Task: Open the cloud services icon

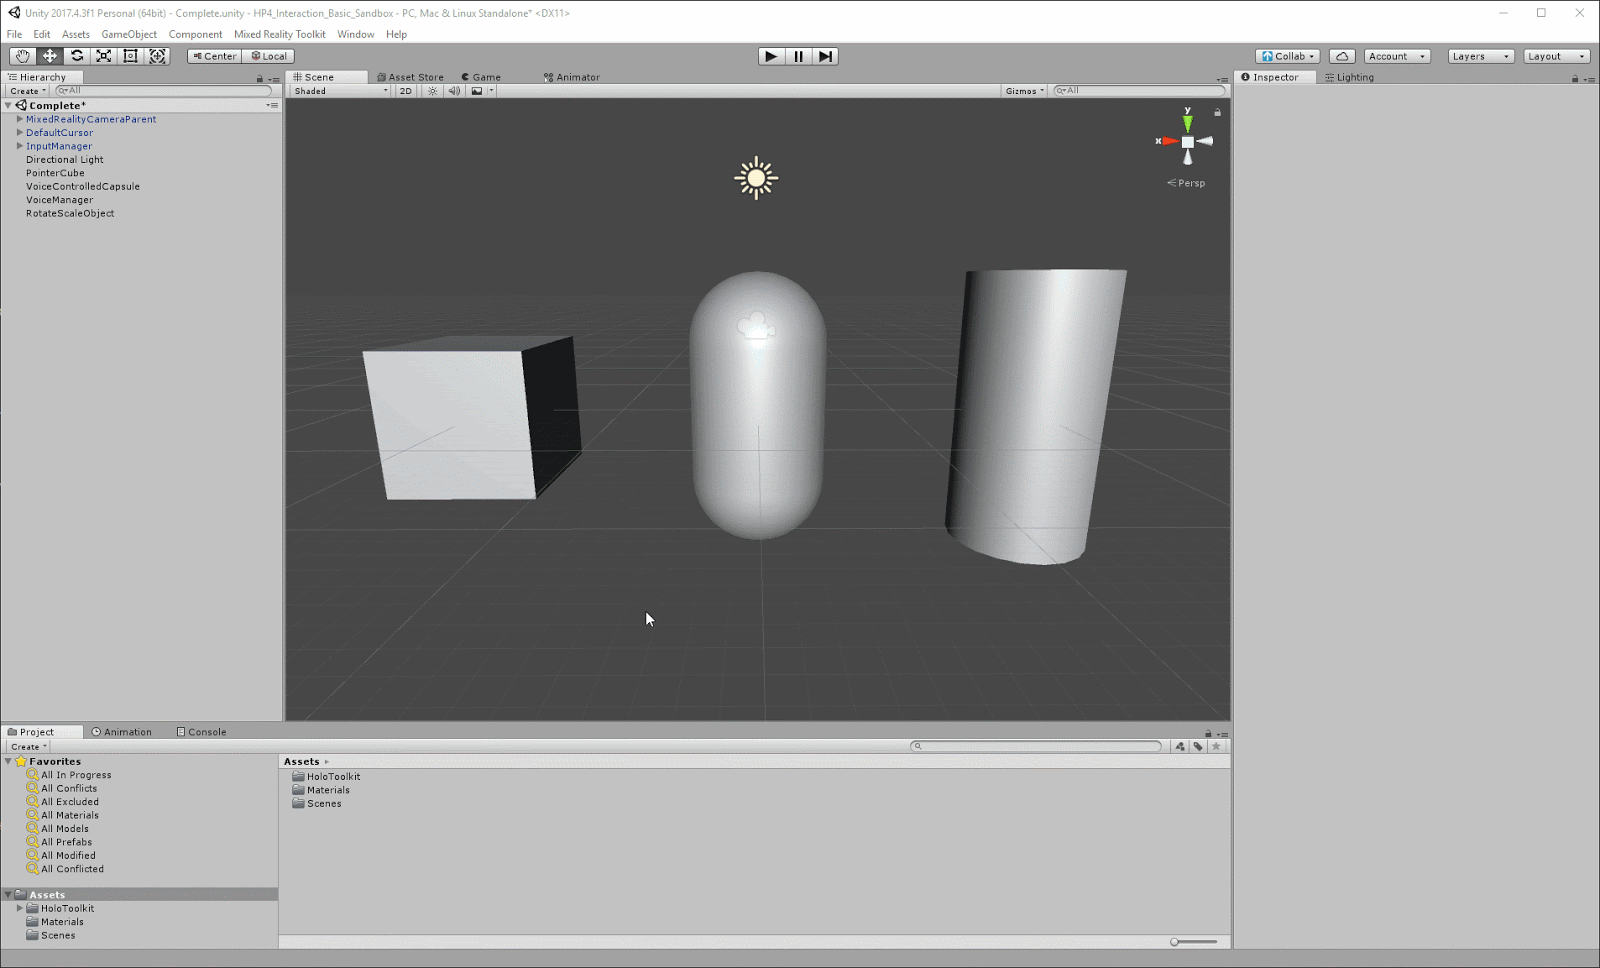Action: coord(1342,56)
